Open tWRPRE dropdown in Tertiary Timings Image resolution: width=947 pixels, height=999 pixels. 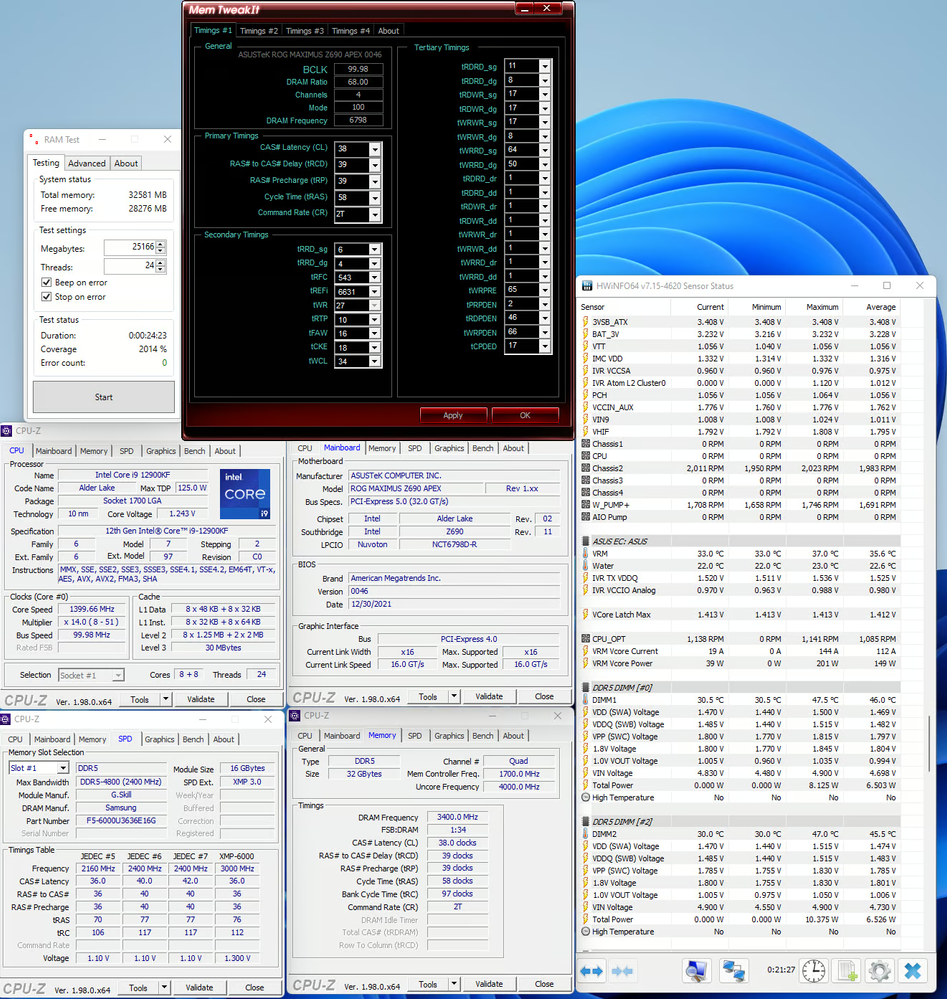click(544, 290)
